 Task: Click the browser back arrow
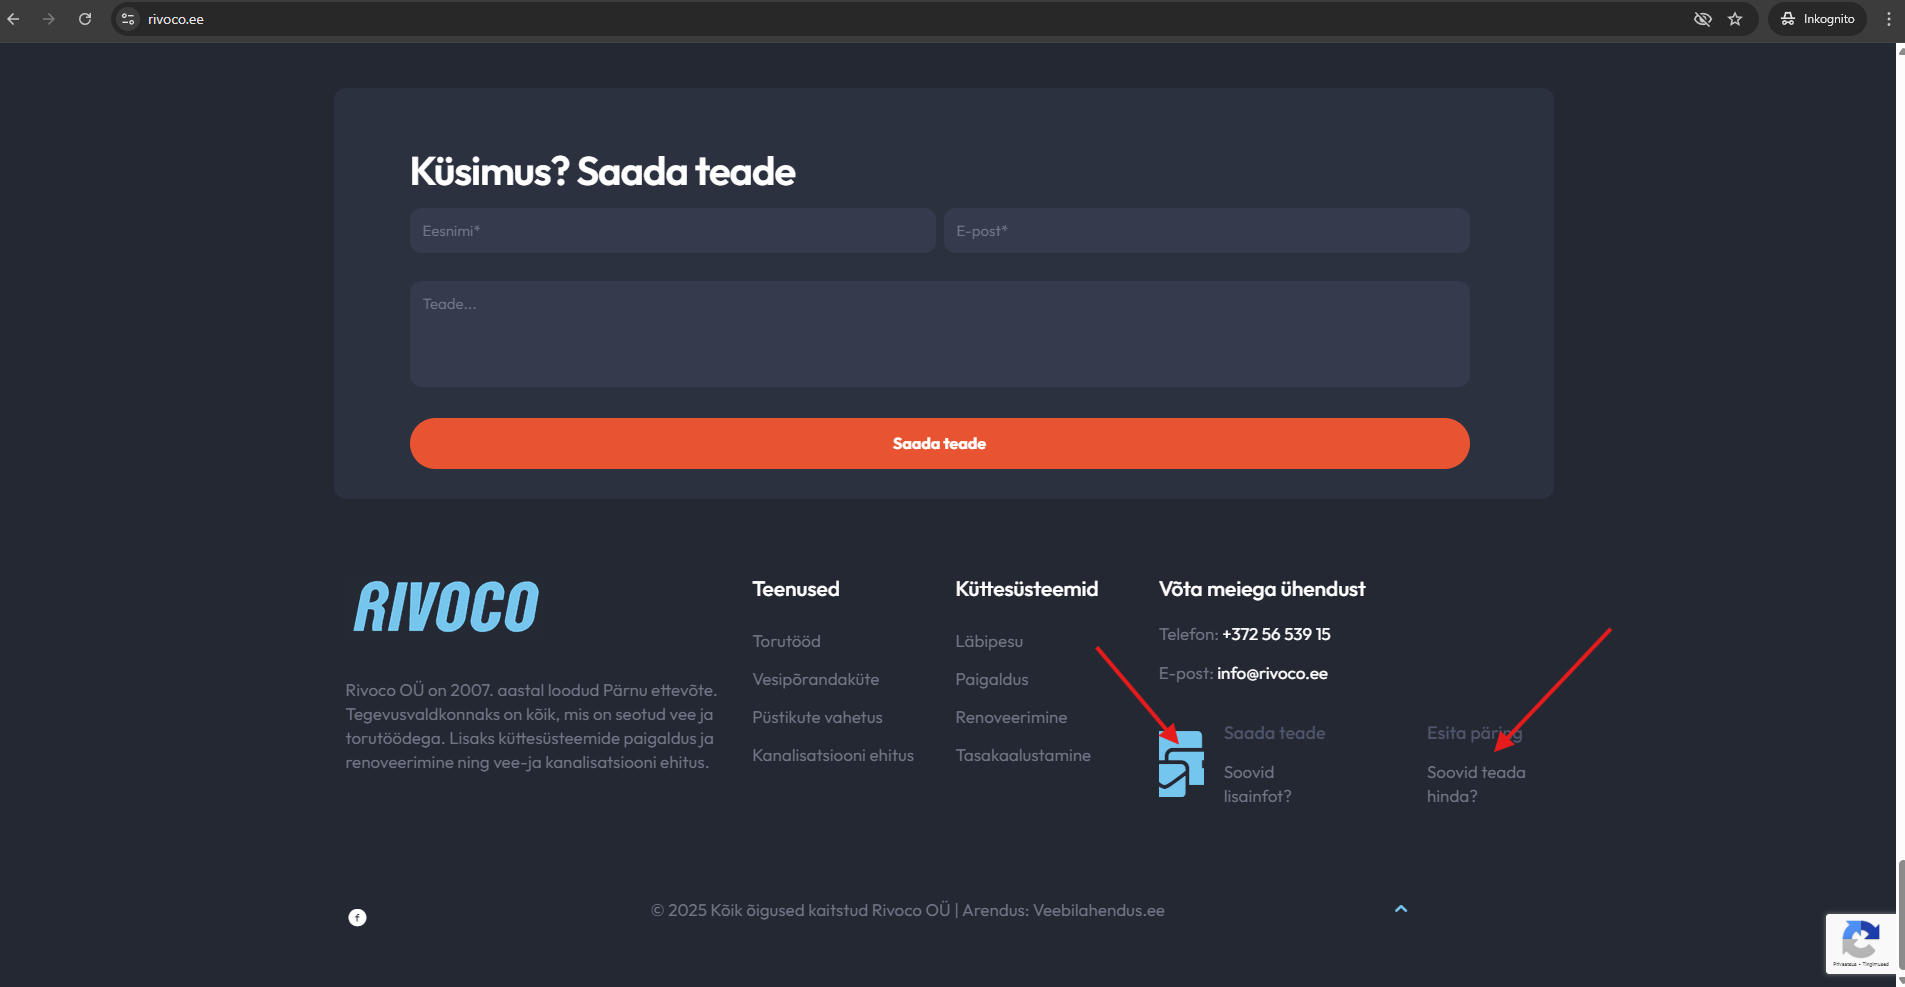[x=13, y=19]
